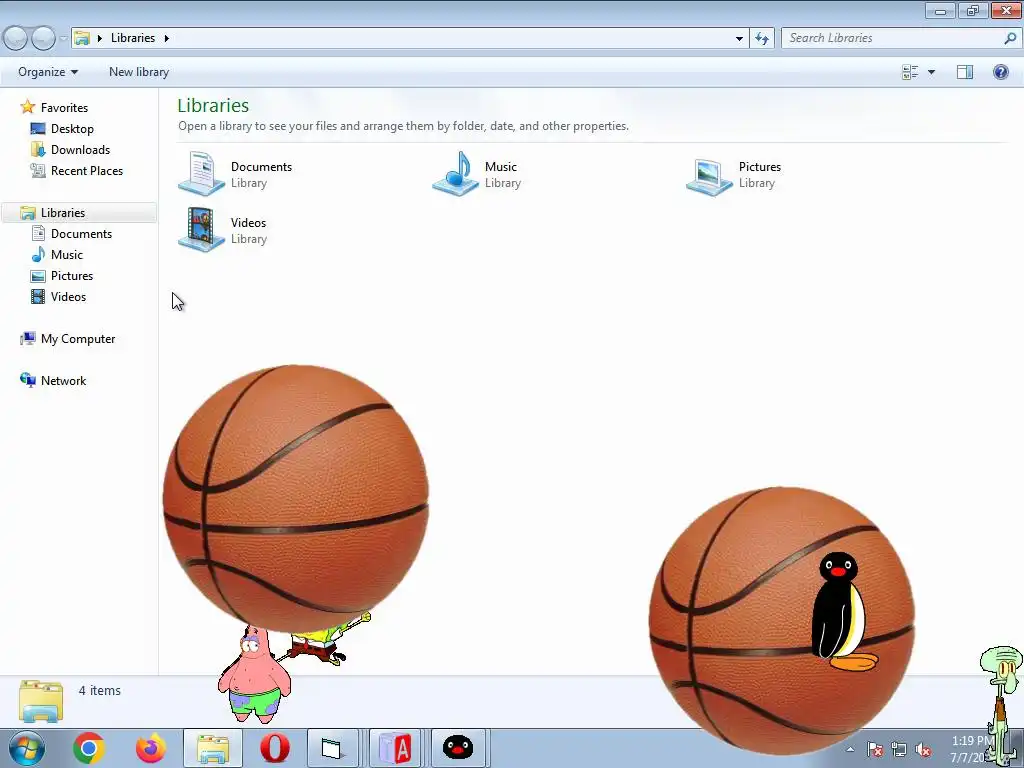Click the muted volume tray icon

coord(922,750)
